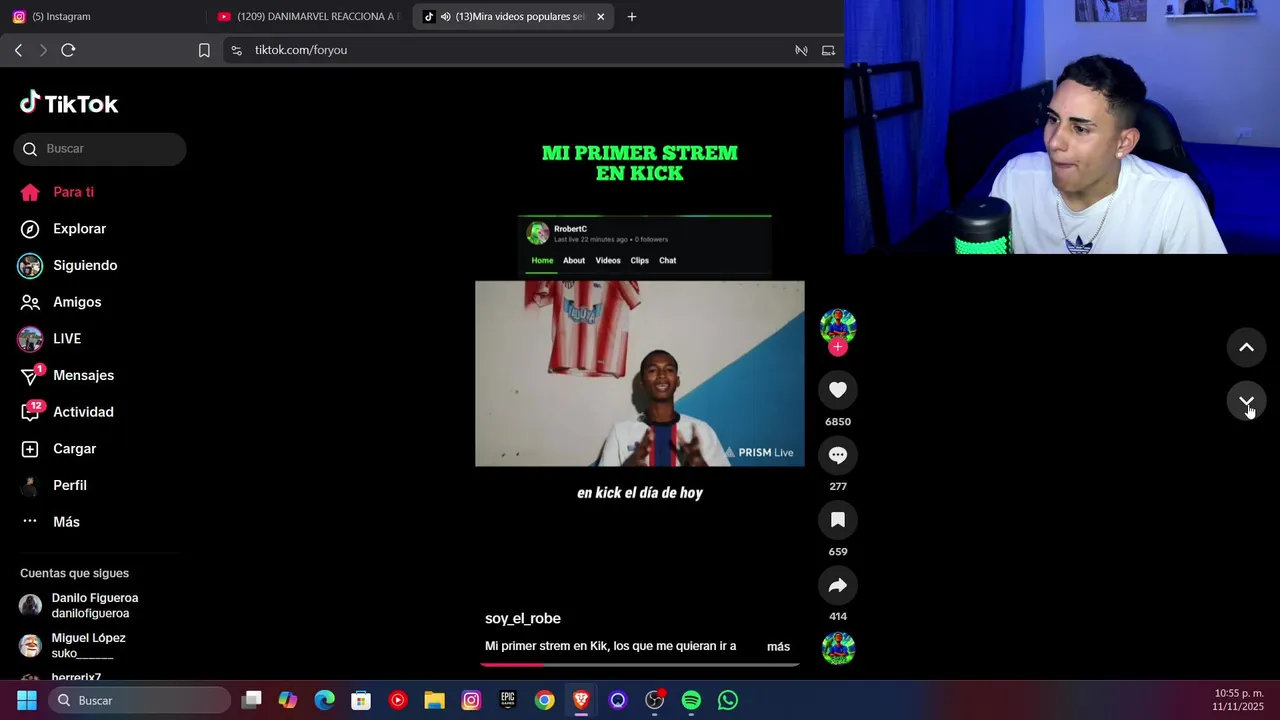Go forward in the browser
Viewport: 1280px width, 720px height.
click(x=43, y=50)
